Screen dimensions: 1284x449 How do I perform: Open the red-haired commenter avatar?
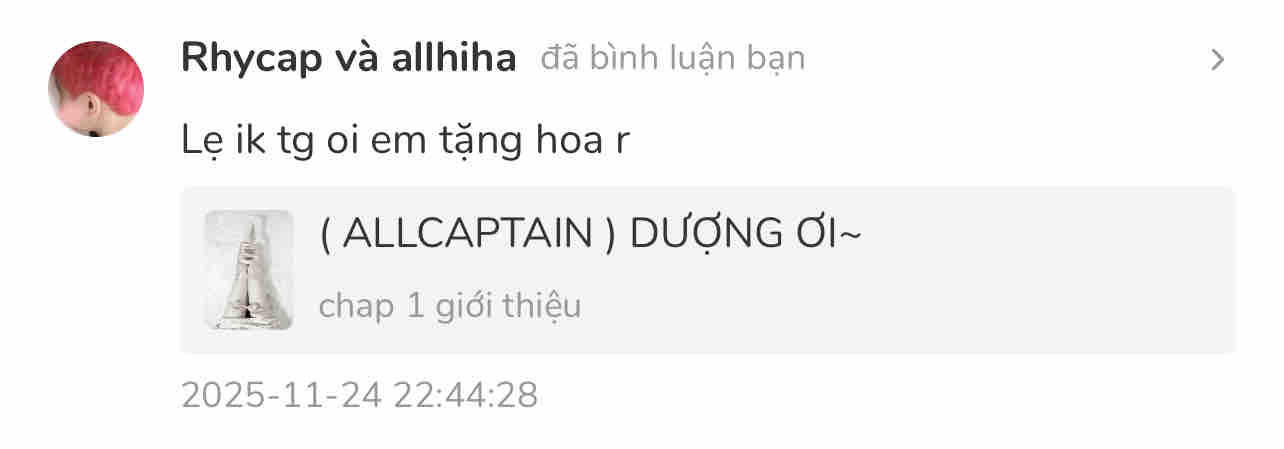[96, 88]
